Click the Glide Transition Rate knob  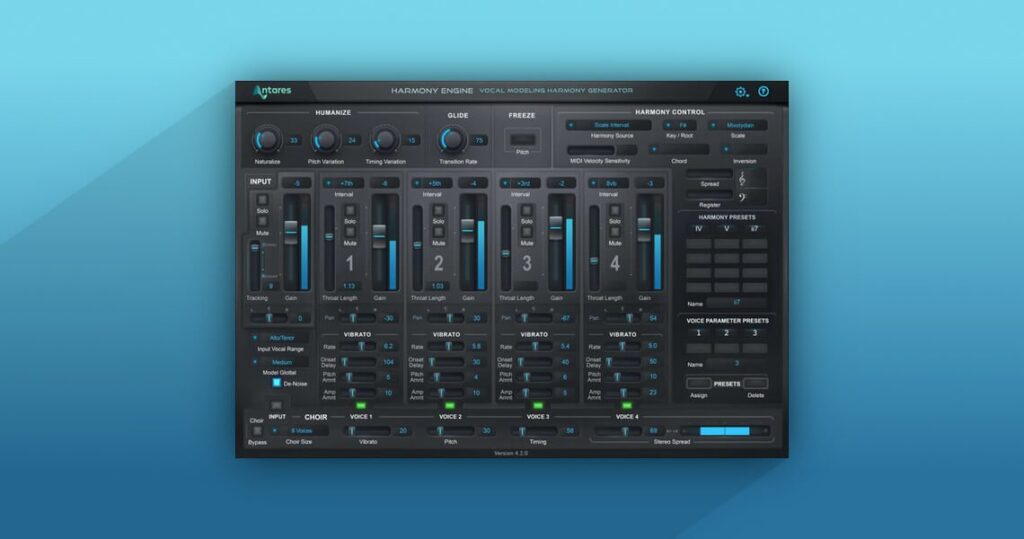[452, 140]
